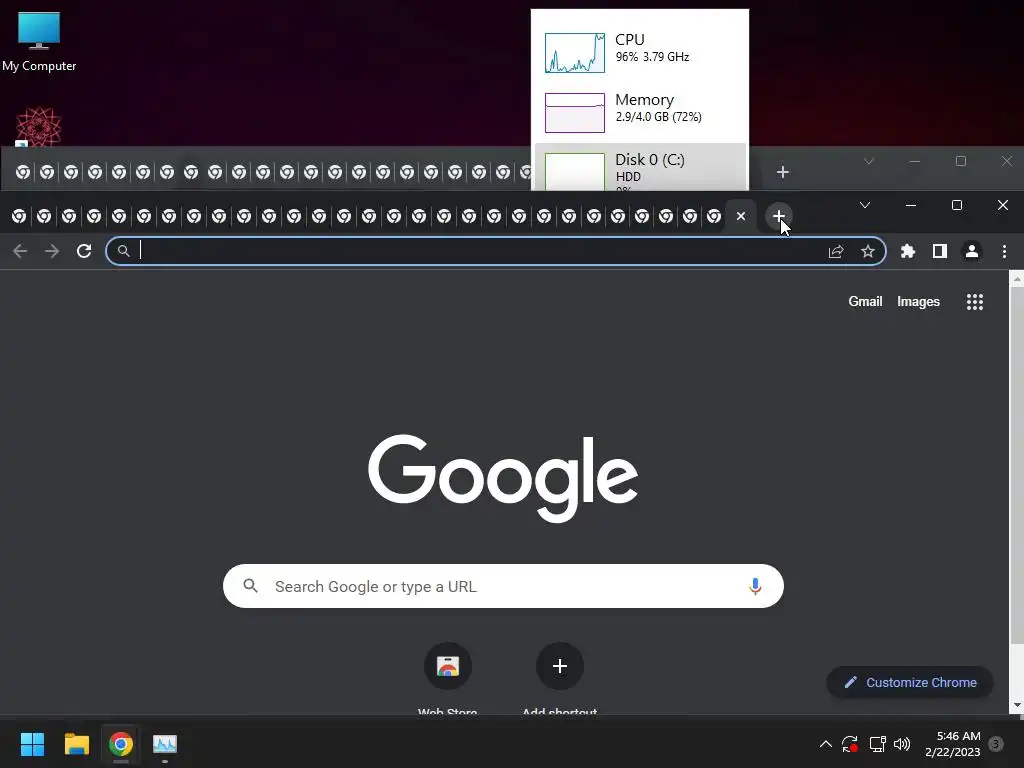The height and width of the screenshot is (768, 1024).
Task: Open the clock and date 5:46 AM
Action: 953,744
